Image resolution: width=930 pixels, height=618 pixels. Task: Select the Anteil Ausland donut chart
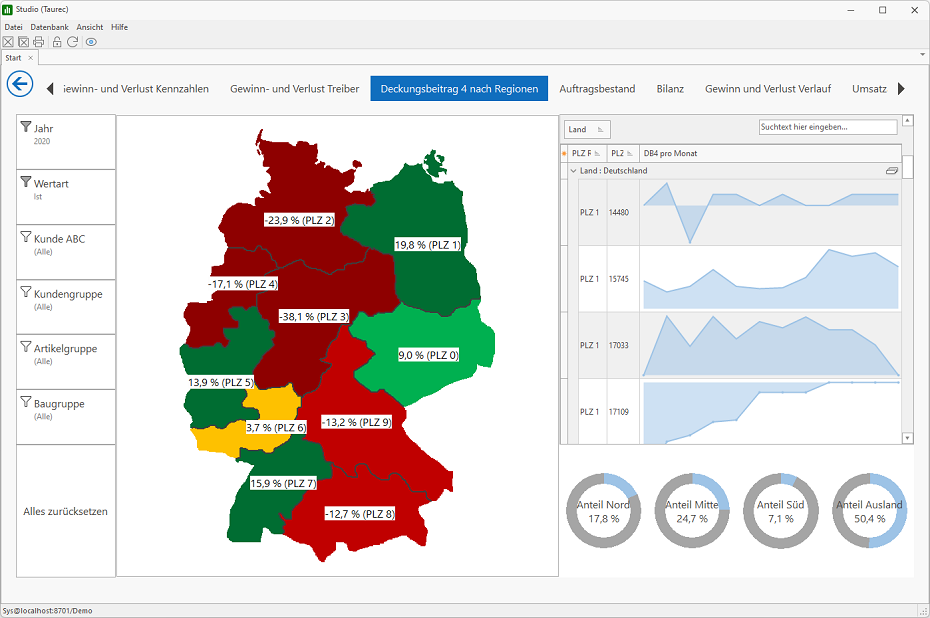click(870, 511)
